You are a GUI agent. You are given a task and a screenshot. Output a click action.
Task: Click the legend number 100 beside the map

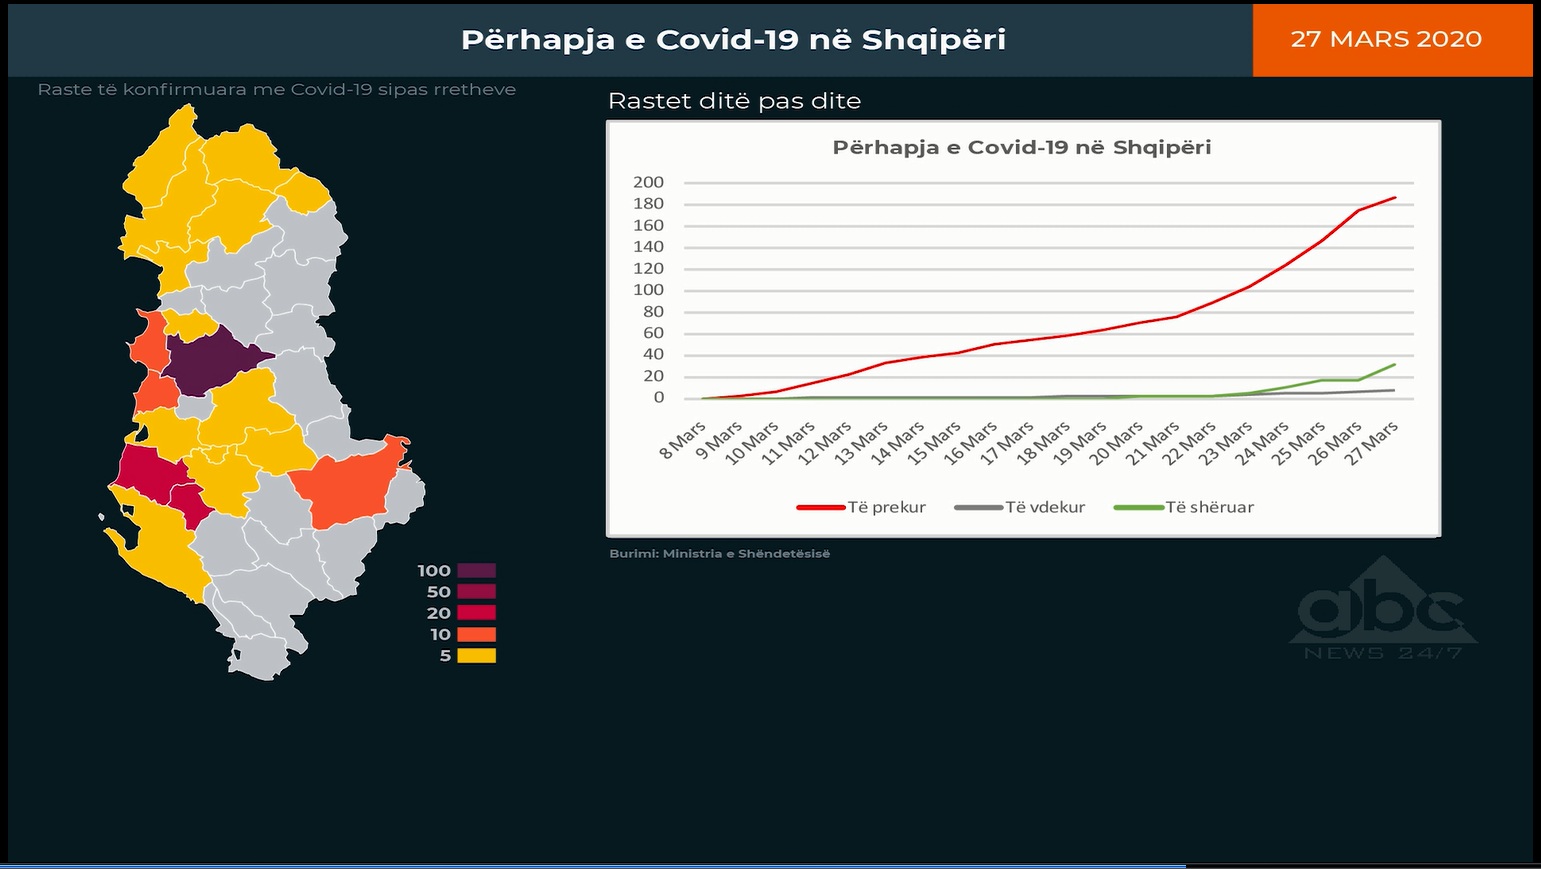[434, 571]
